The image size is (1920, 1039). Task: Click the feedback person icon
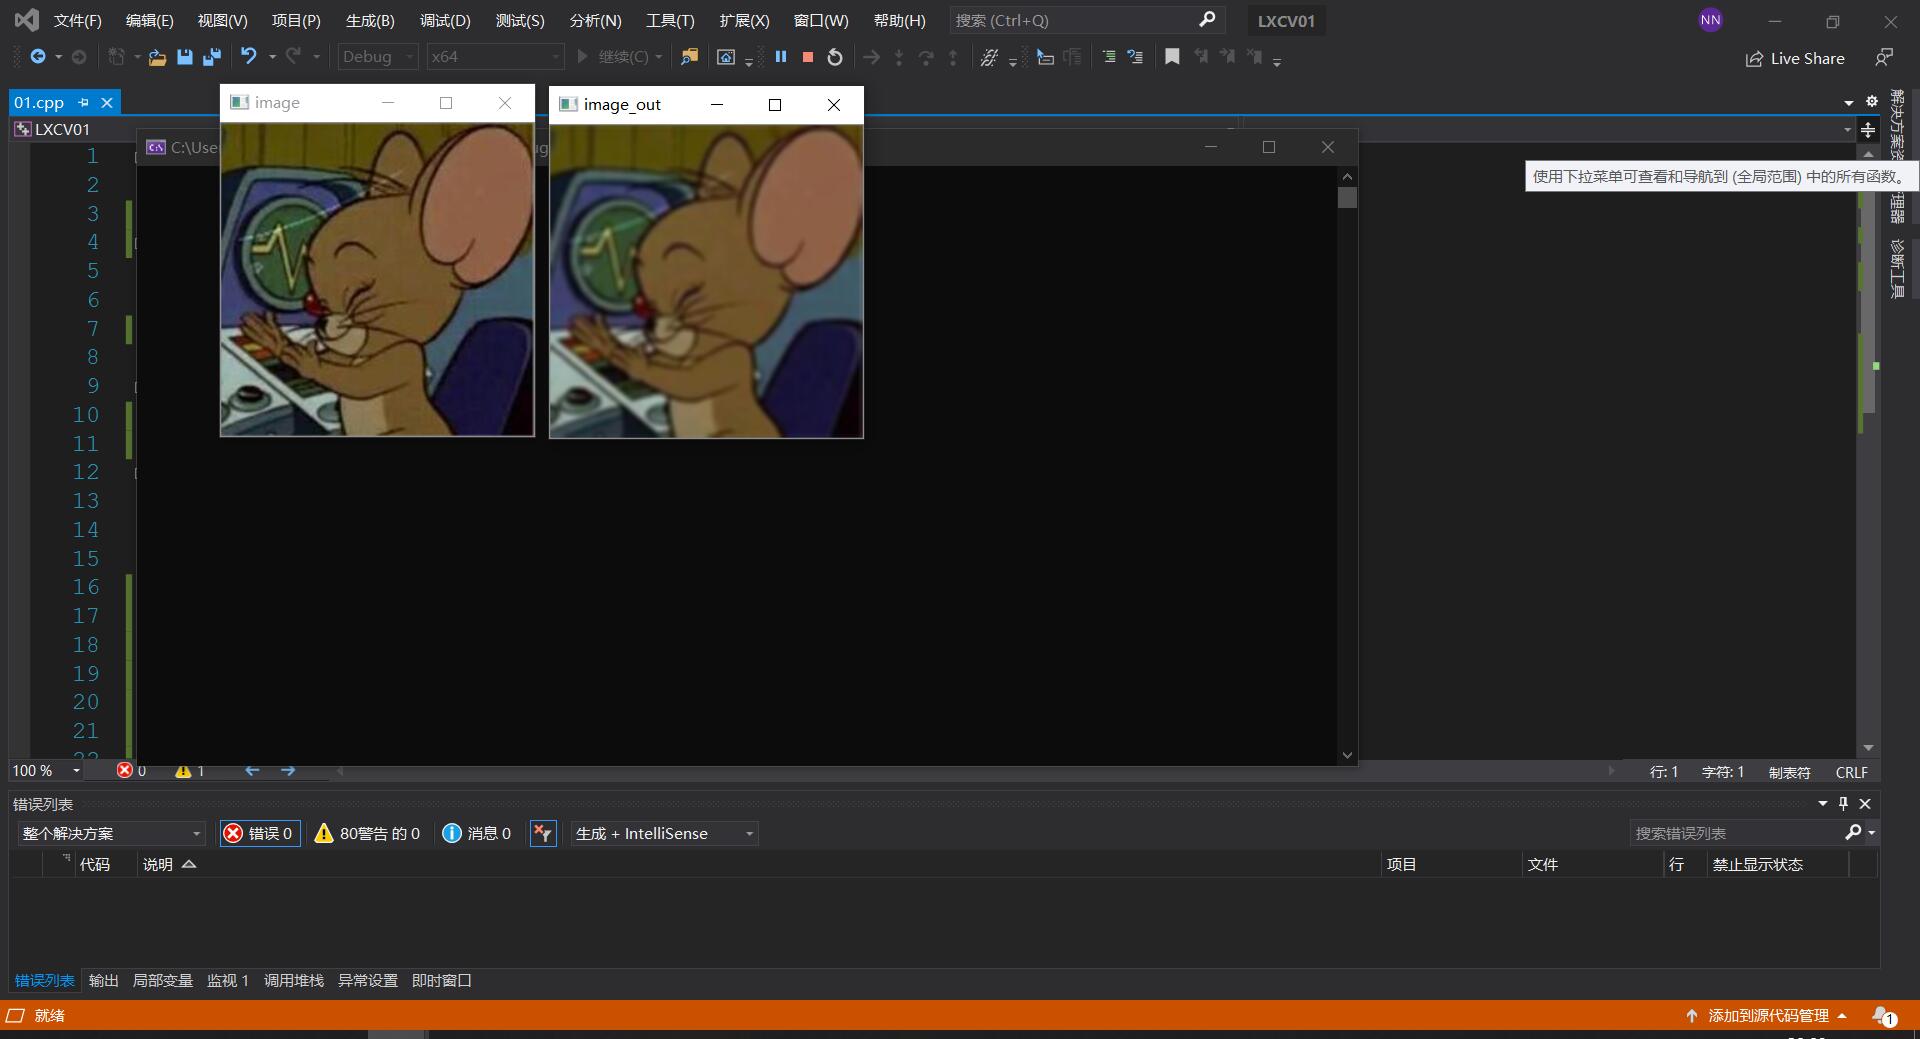click(1884, 57)
